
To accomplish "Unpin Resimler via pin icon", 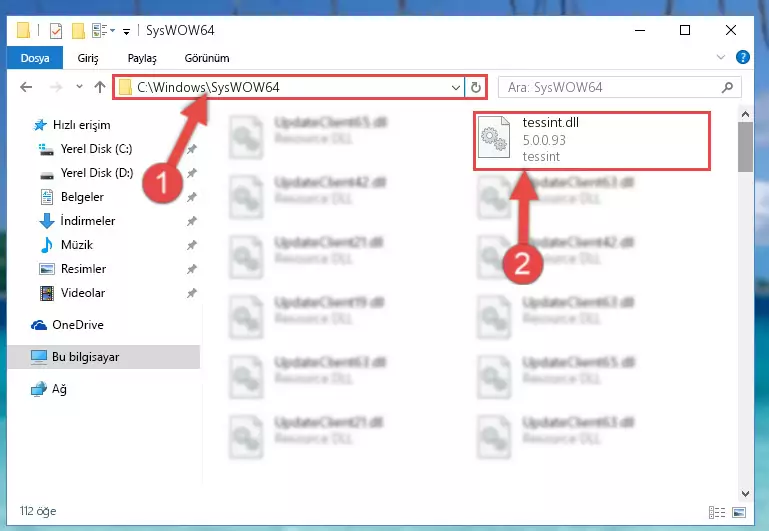I will coord(192,269).
